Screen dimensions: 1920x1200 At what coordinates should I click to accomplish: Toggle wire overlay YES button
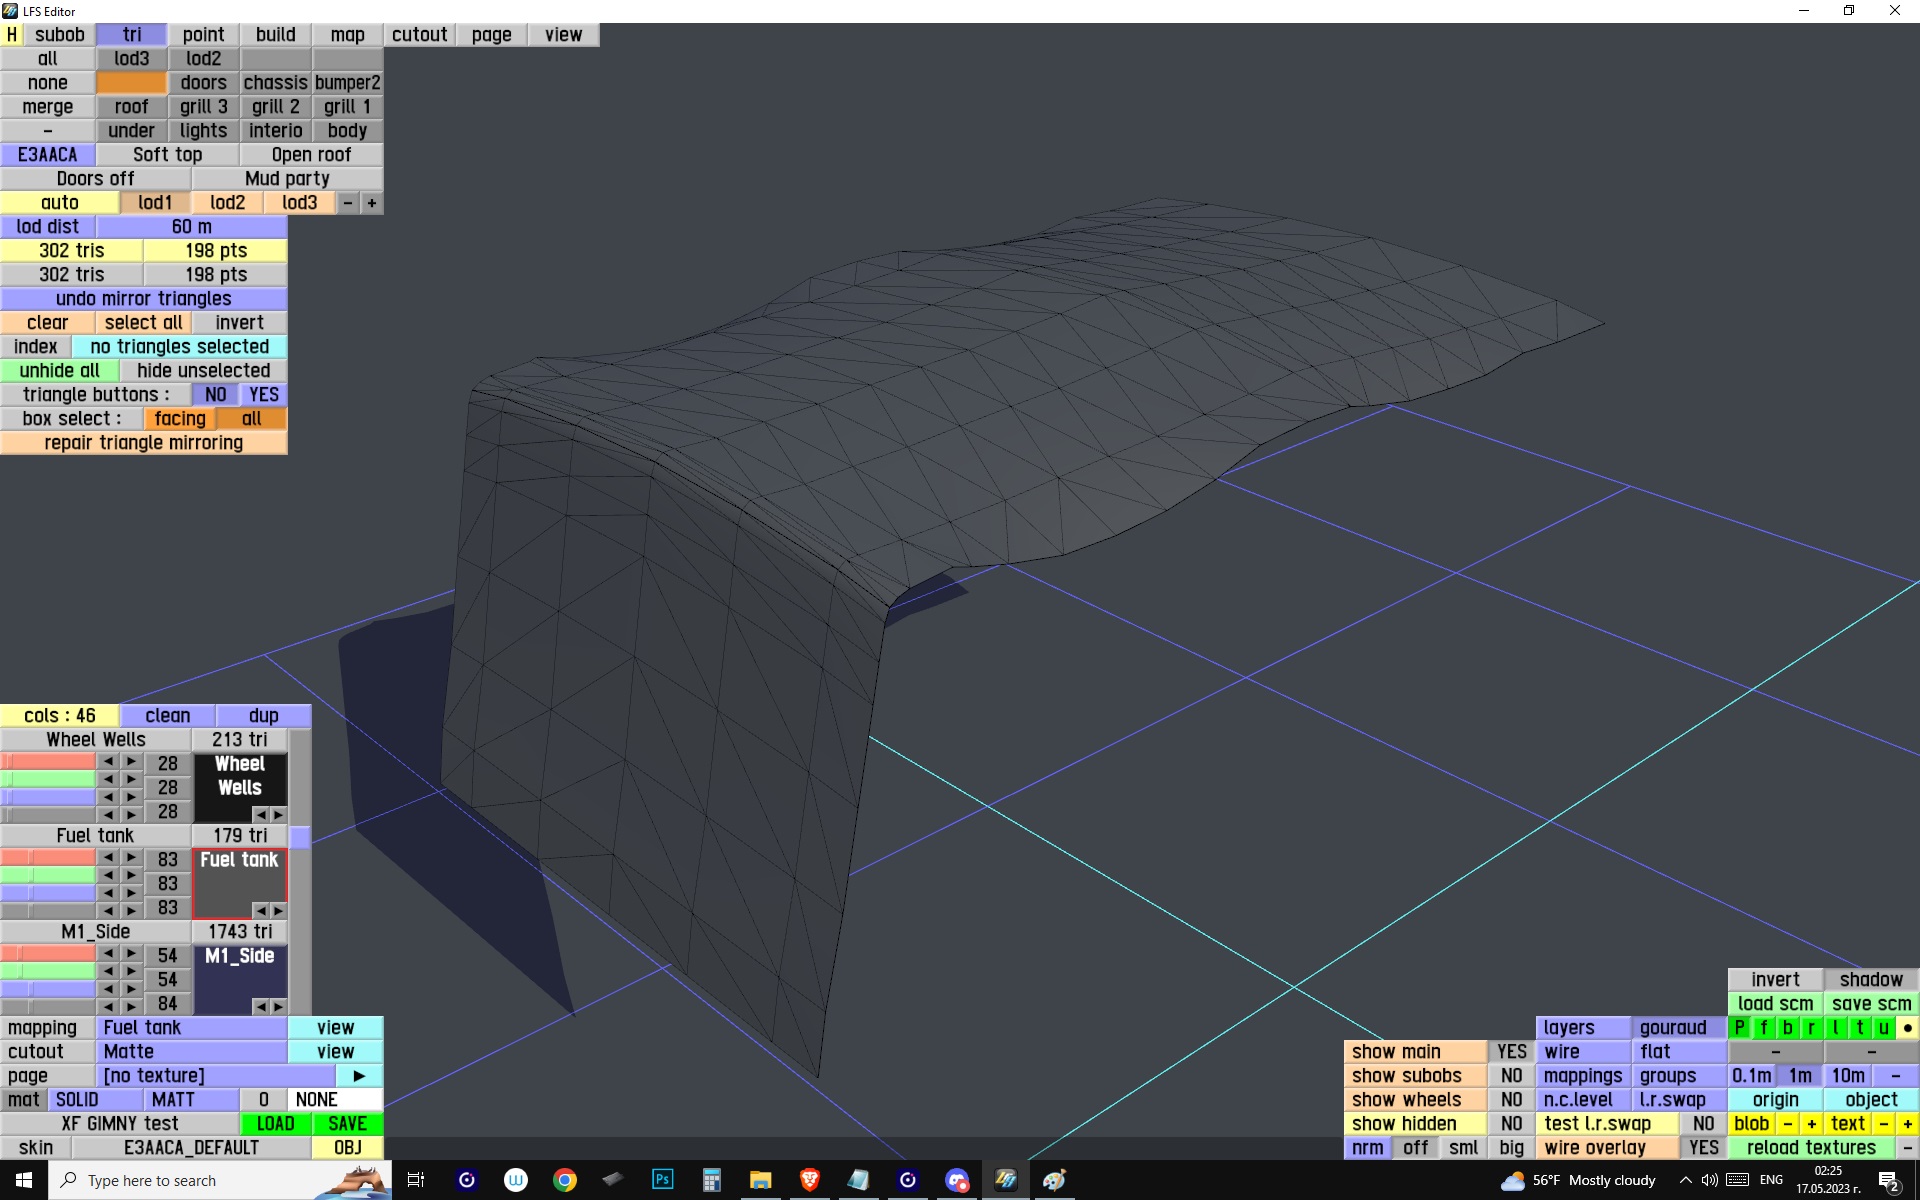1702,1147
